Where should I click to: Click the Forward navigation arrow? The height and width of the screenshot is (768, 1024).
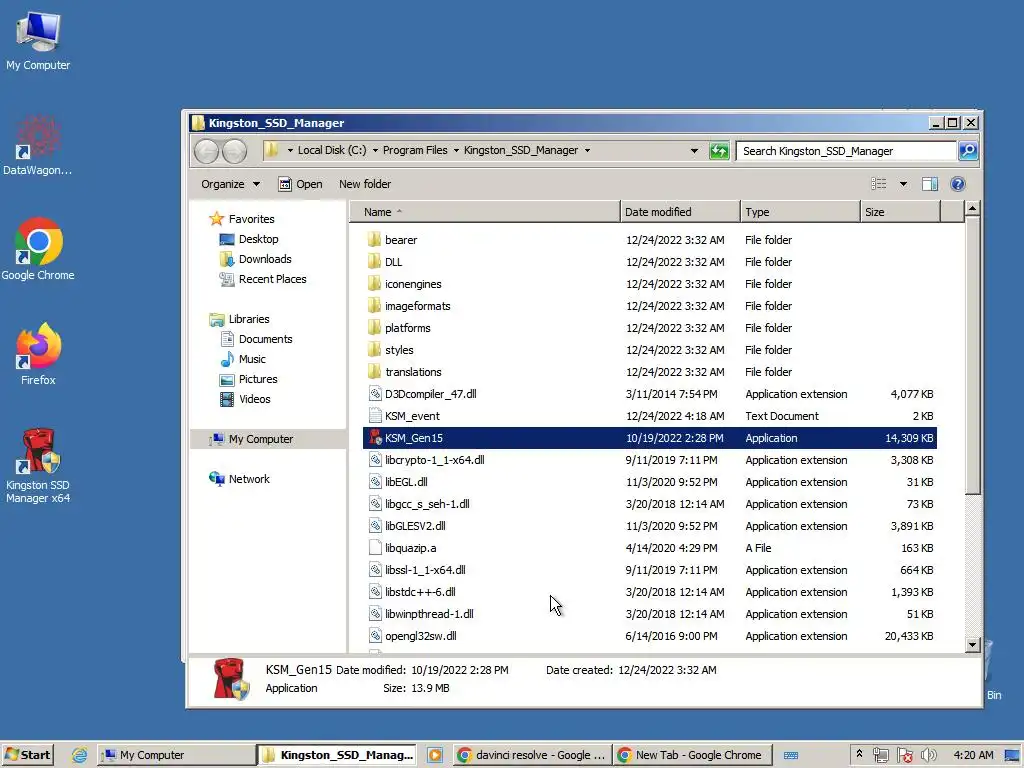point(234,152)
